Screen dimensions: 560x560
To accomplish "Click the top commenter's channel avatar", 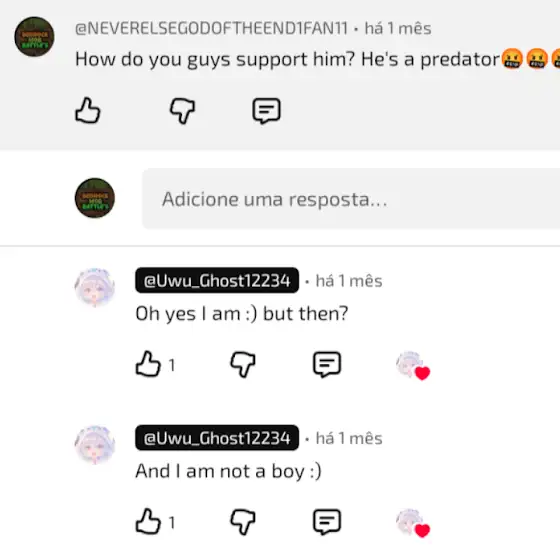I will click(34, 36).
